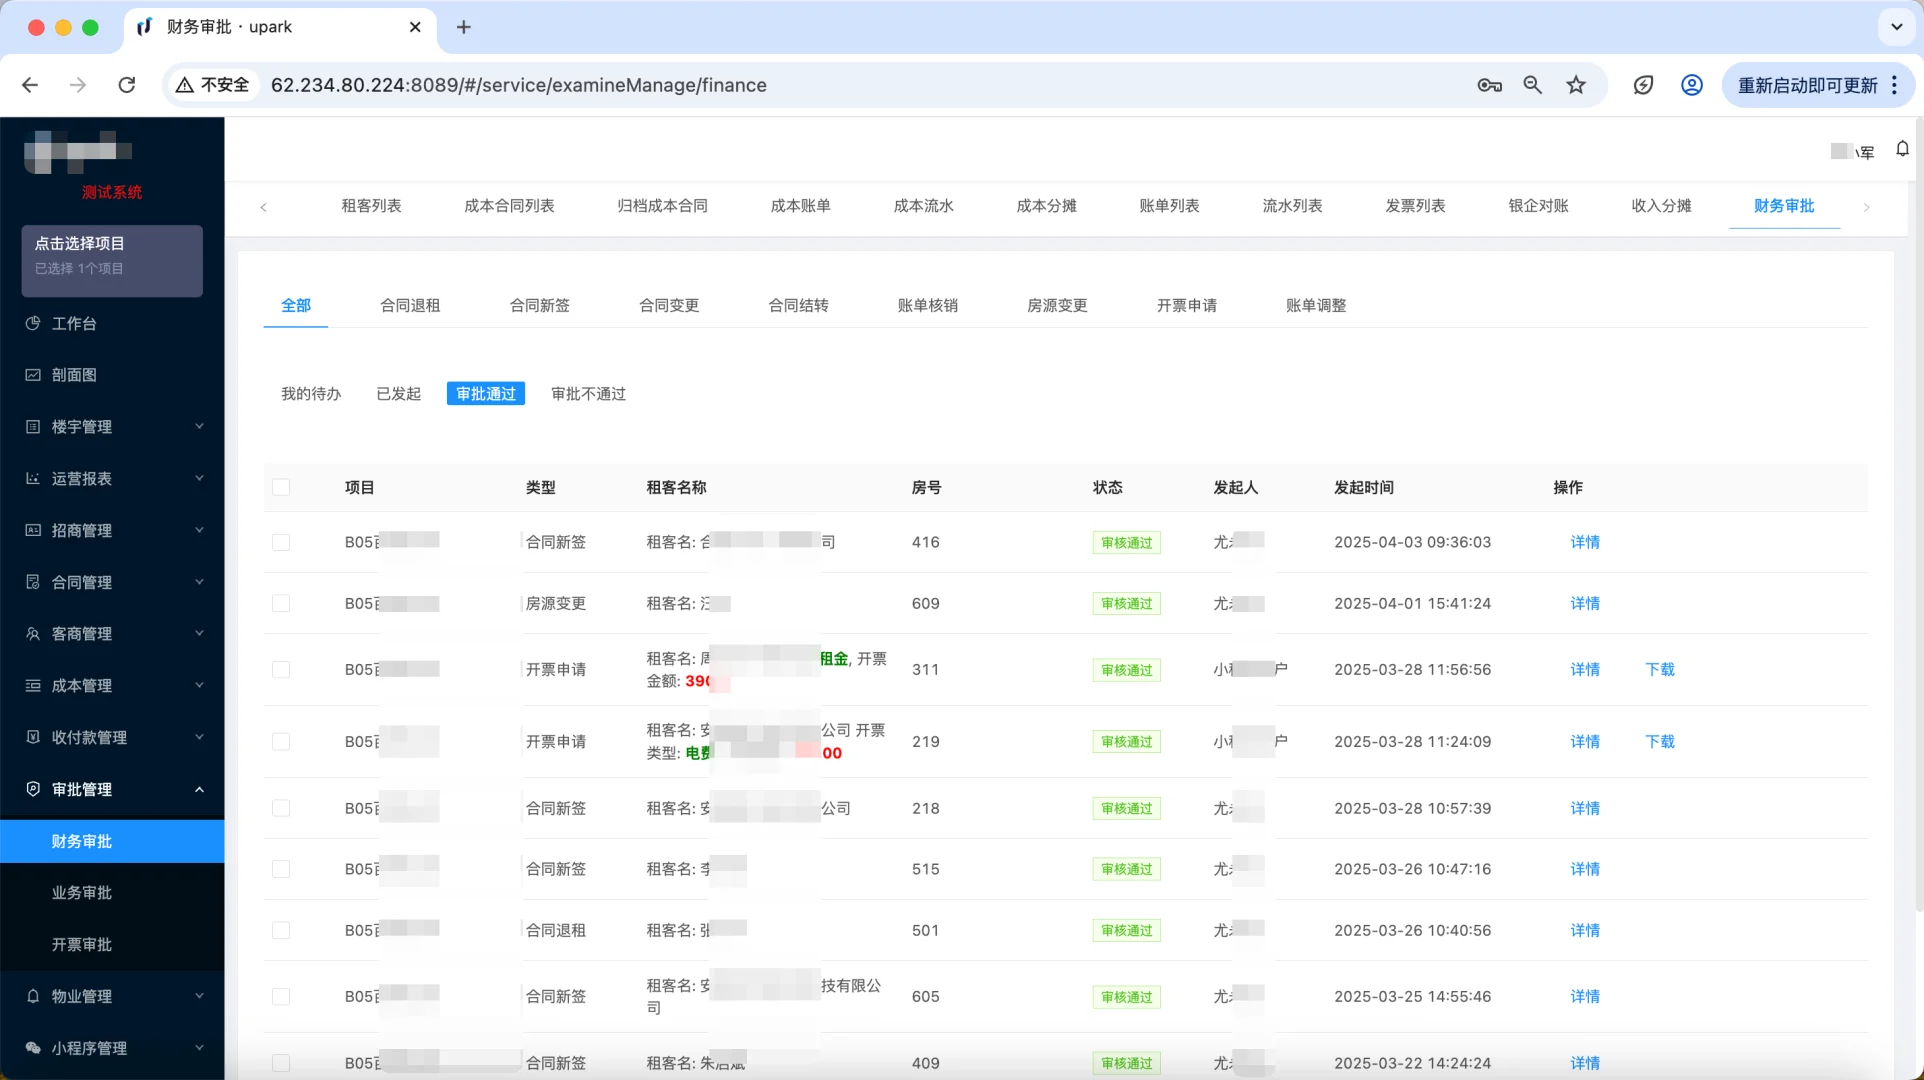
Task: Select the checkbox for room 218 row
Action: pos(281,808)
